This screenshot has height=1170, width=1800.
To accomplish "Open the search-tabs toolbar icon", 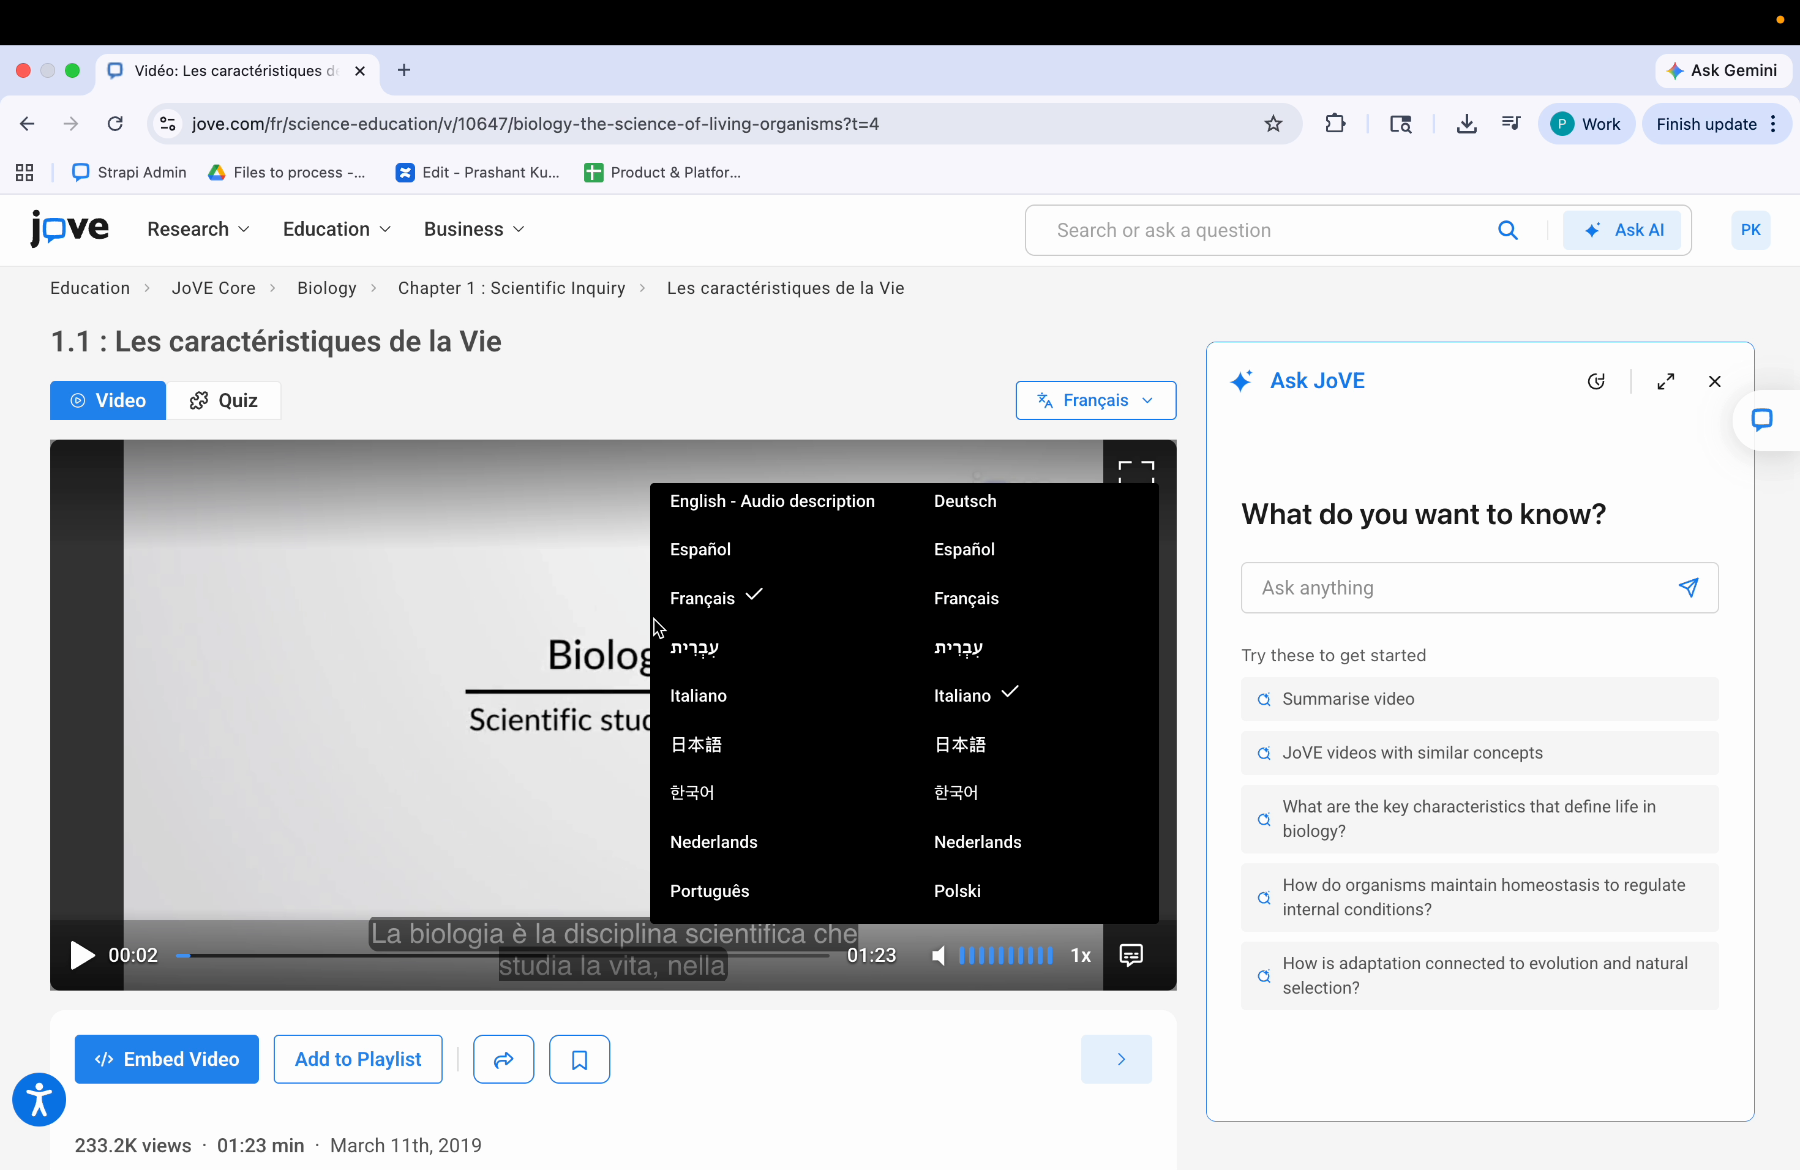I will (1400, 124).
